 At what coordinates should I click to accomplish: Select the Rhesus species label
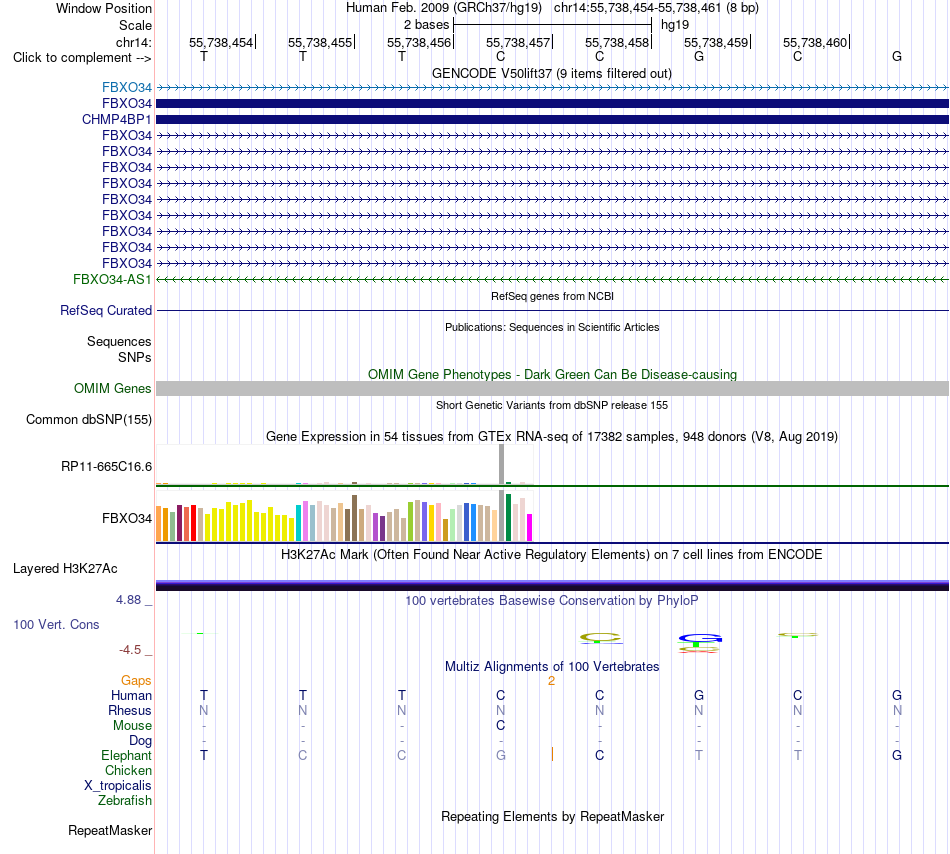pyautogui.click(x=130, y=710)
